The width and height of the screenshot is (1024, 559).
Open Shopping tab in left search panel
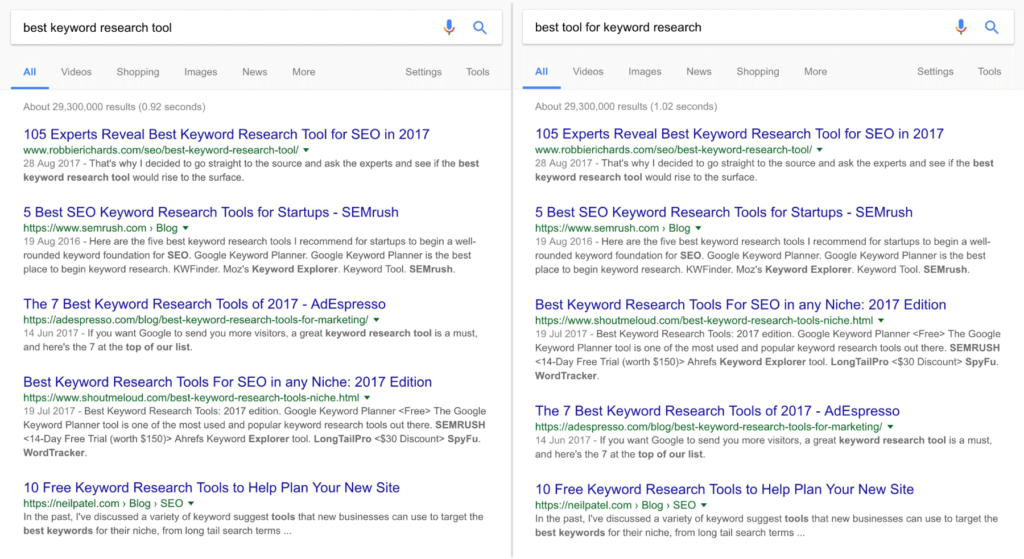137,72
